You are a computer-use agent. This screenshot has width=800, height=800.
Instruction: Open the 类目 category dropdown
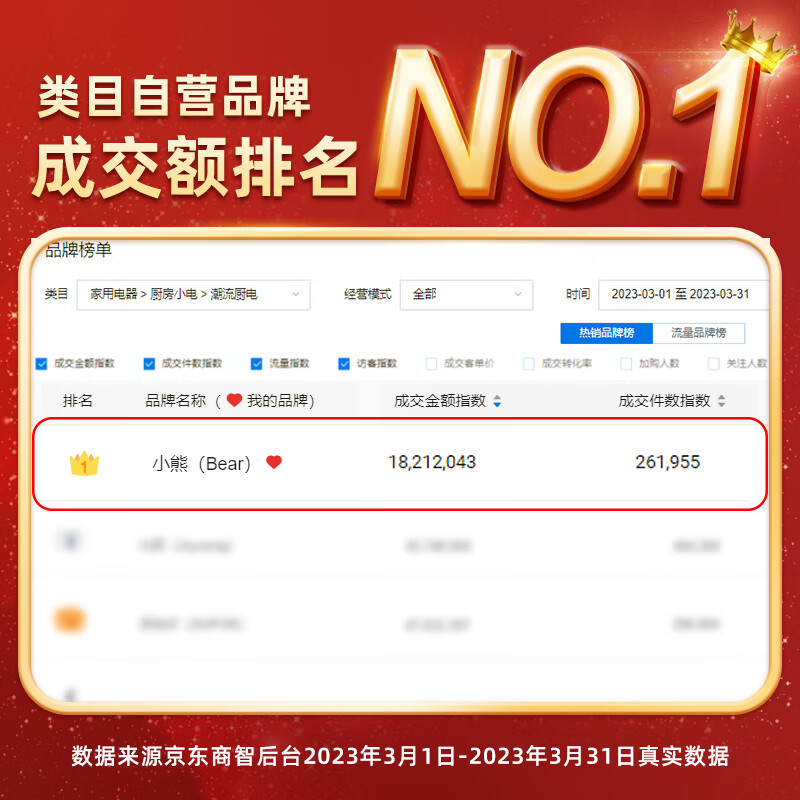click(193, 294)
